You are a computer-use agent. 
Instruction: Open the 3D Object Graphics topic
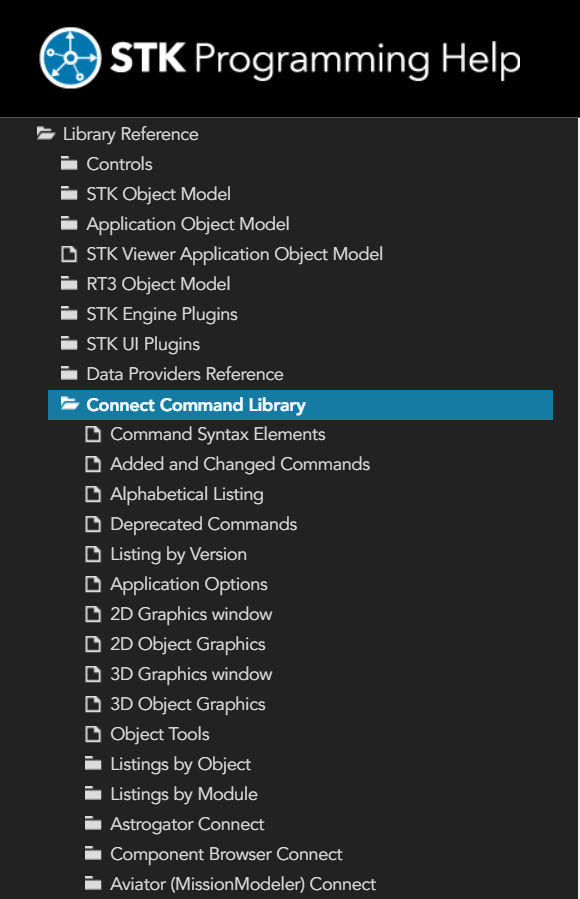[x=188, y=704]
